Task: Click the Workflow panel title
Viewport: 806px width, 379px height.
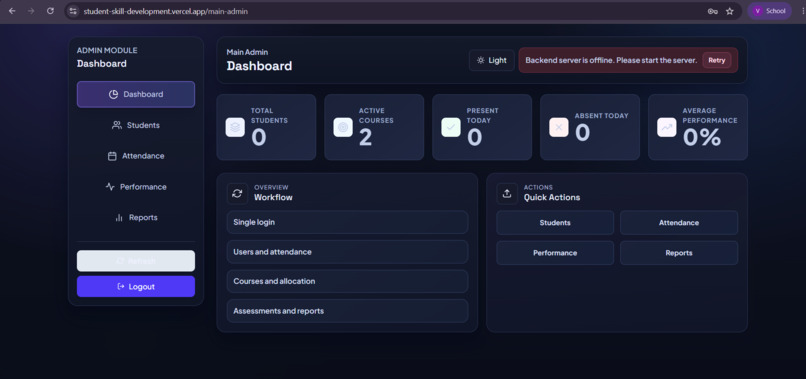Action: coord(273,197)
